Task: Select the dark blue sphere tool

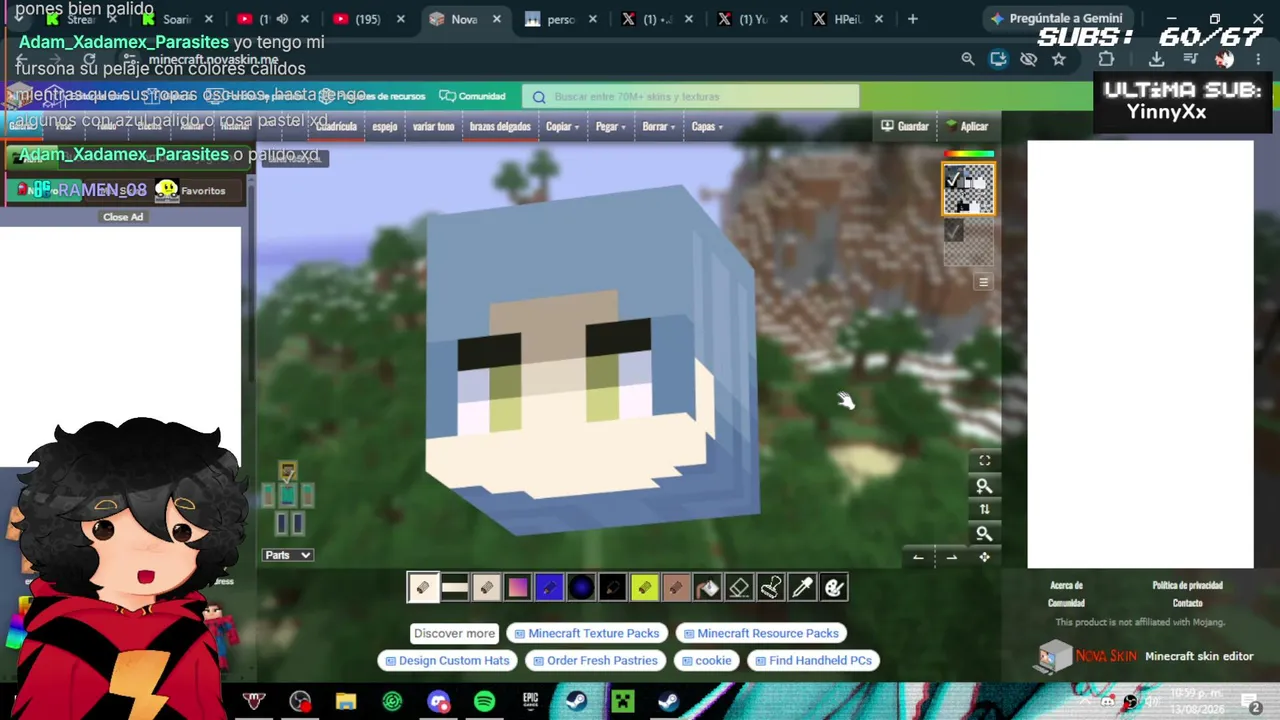Action: (x=581, y=588)
